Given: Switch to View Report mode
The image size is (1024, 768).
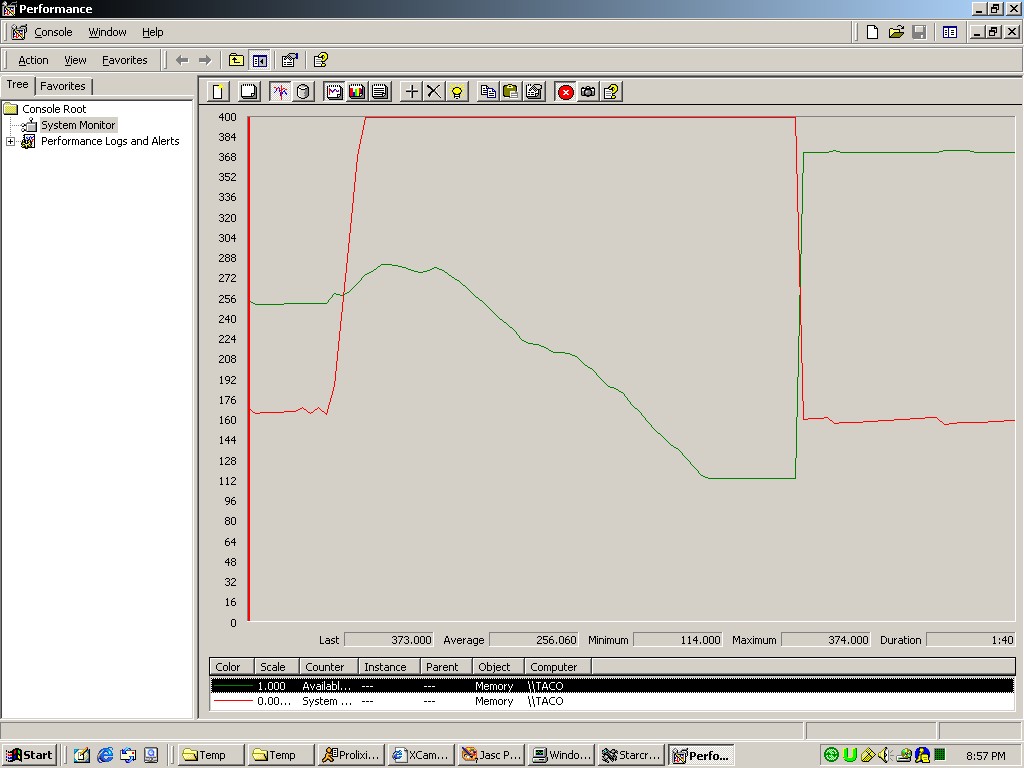Looking at the screenshot, I should coord(380,91).
